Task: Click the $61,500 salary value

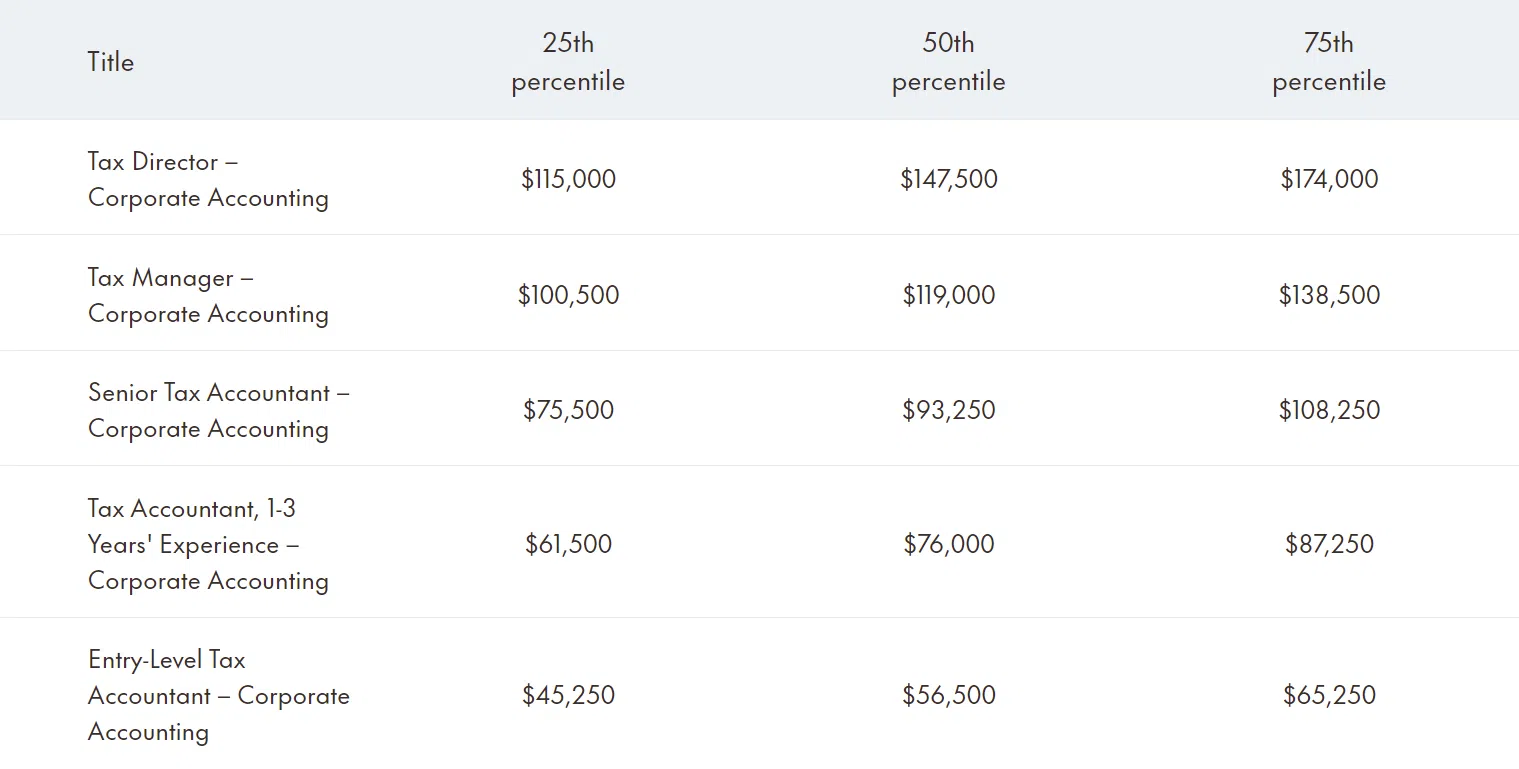Action: click(568, 545)
